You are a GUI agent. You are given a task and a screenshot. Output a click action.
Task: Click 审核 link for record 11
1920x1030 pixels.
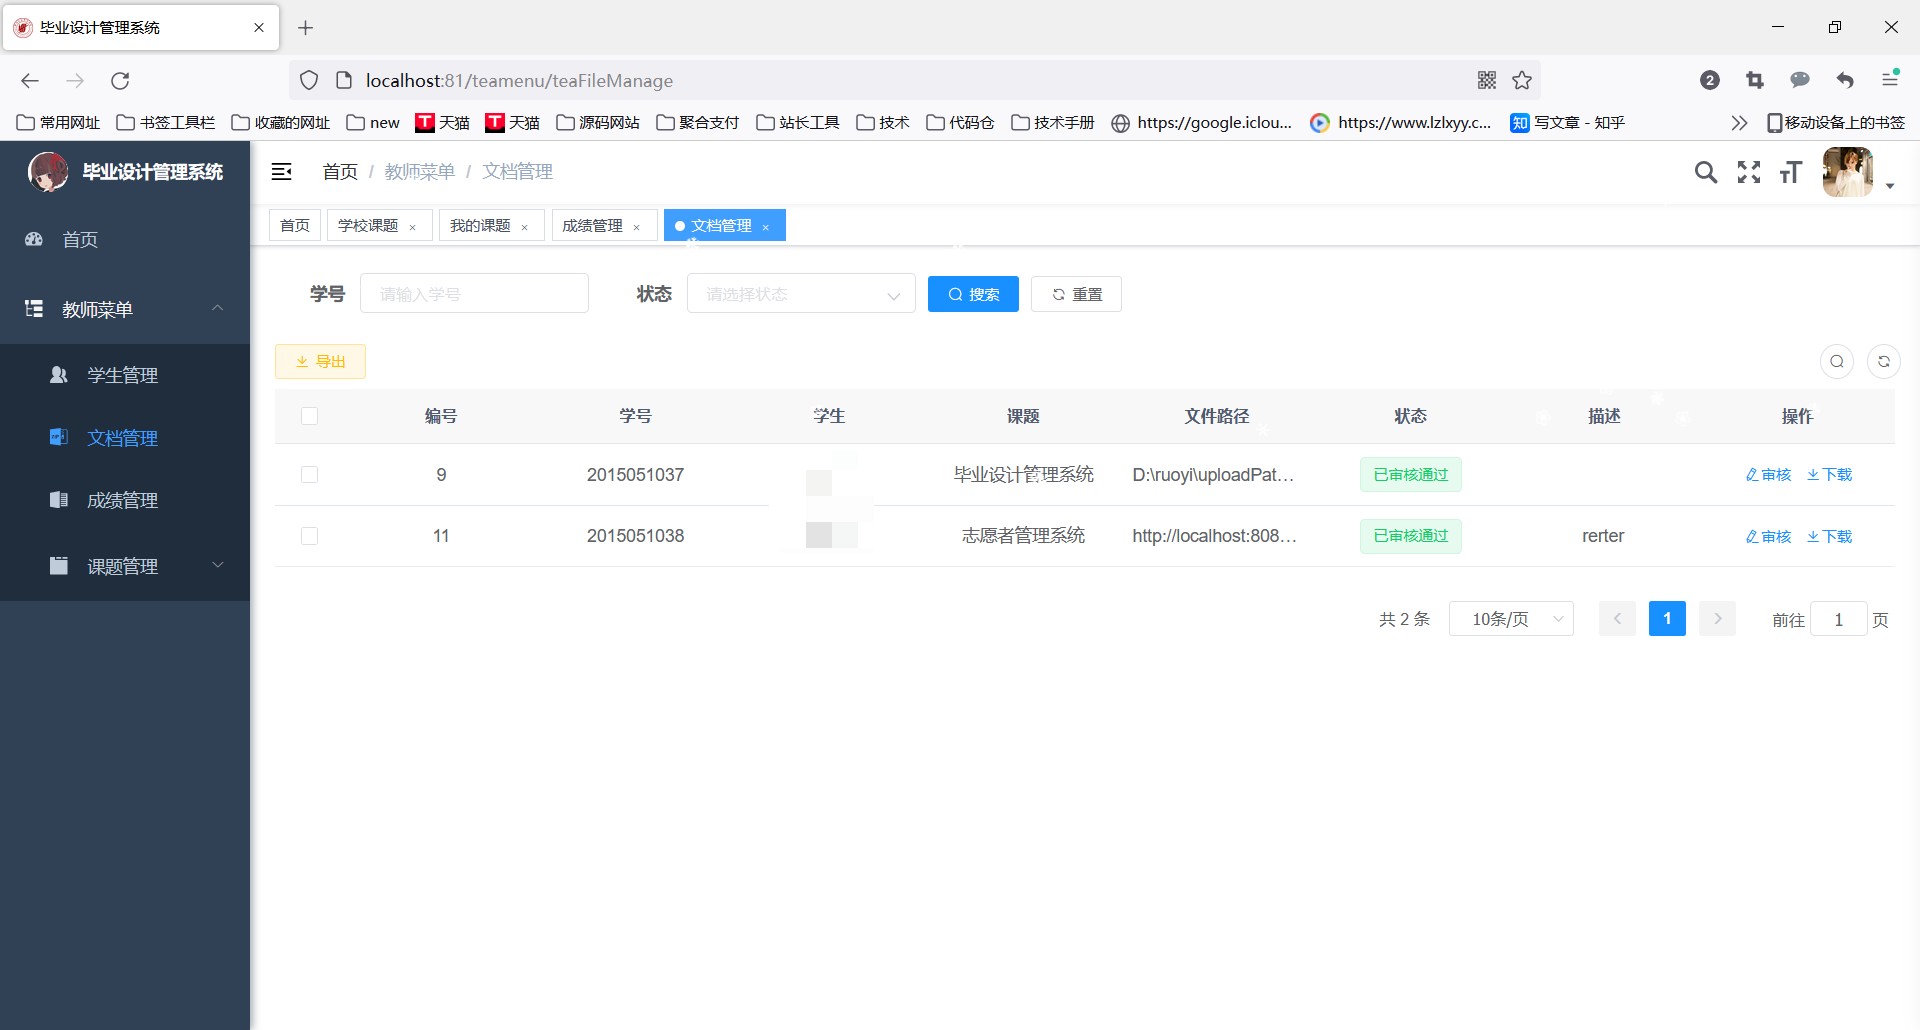click(x=1768, y=537)
